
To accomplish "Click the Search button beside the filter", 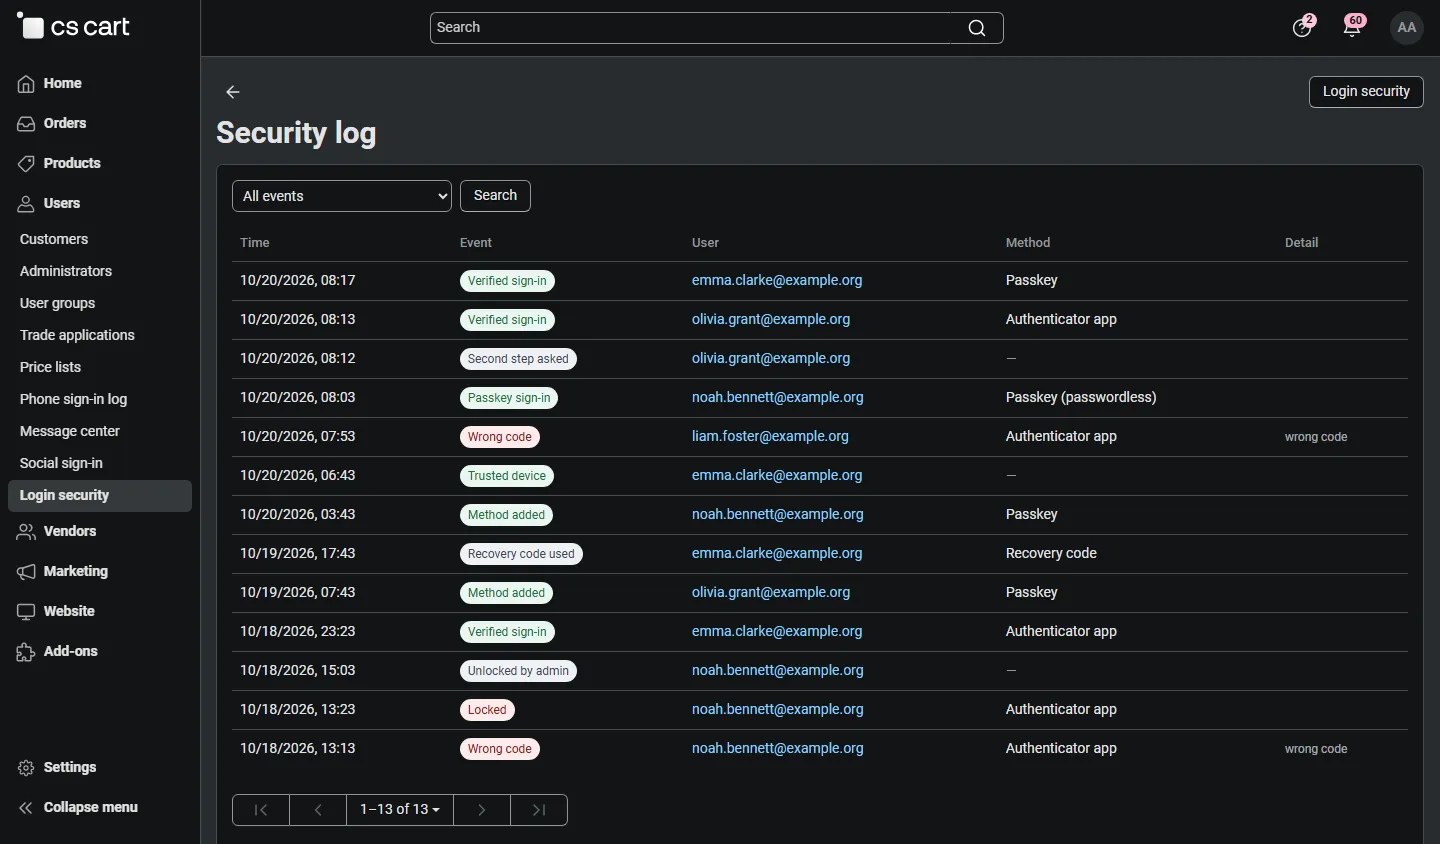I will pyautogui.click(x=495, y=196).
